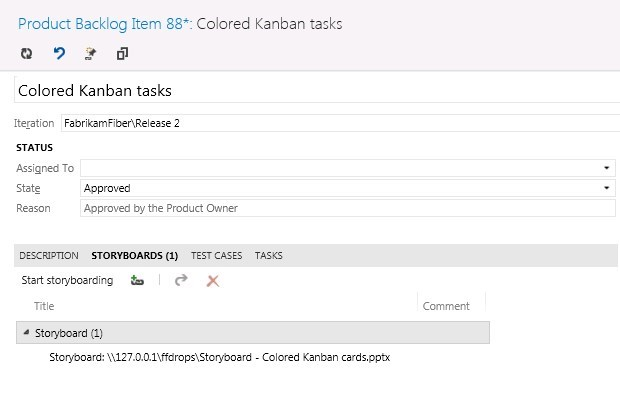Image resolution: width=620 pixels, height=399 pixels.
Task: Click the open linked item arrow icon
Action: pyautogui.click(x=181, y=280)
